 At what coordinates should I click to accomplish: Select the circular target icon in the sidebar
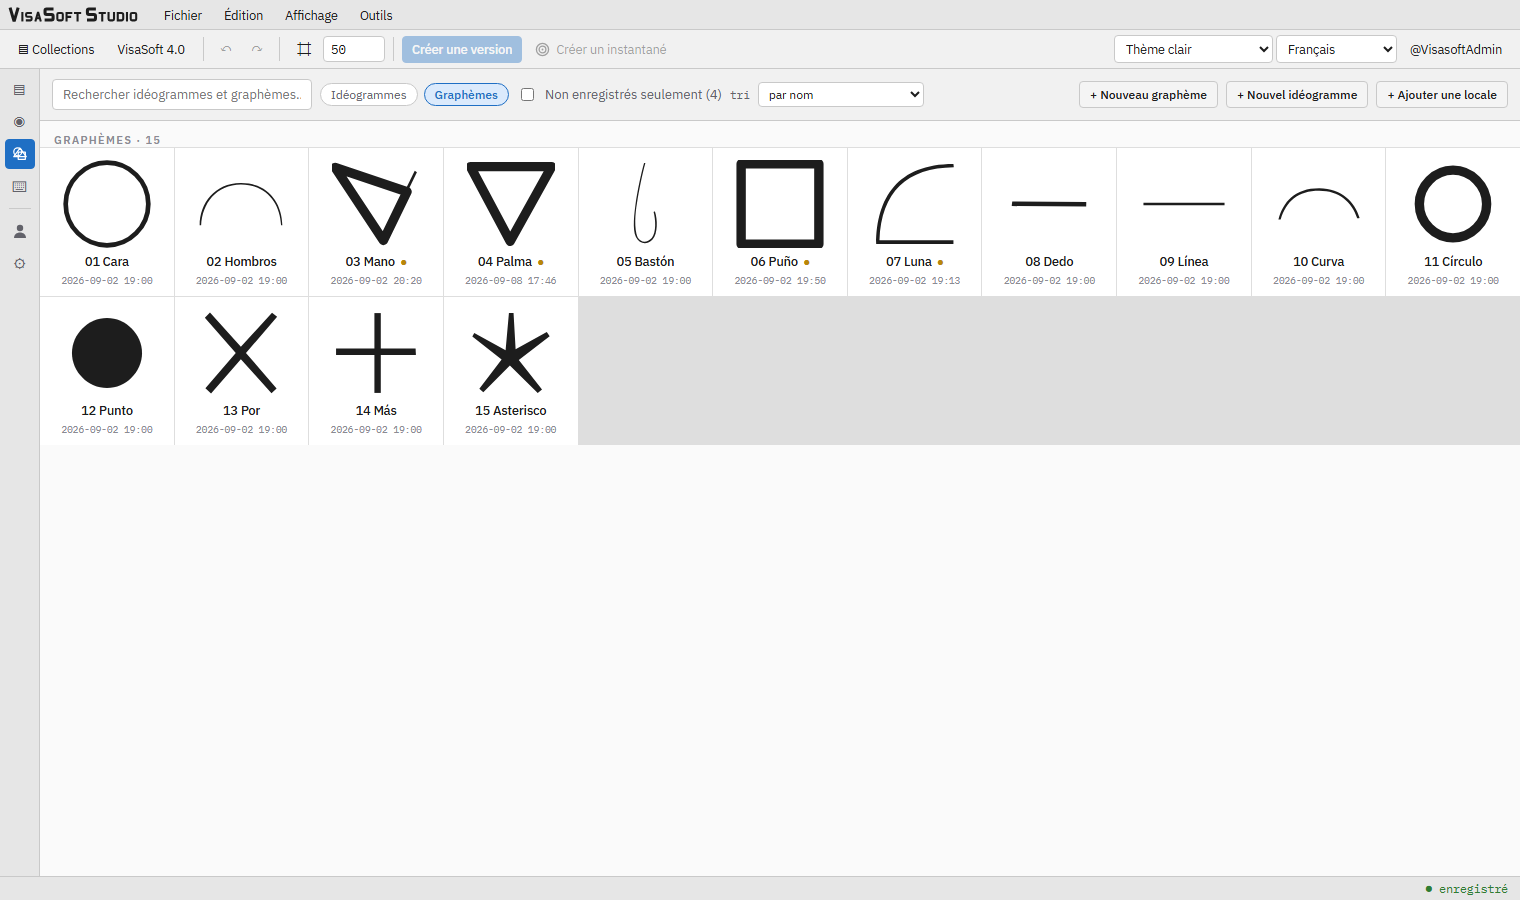[x=19, y=122]
